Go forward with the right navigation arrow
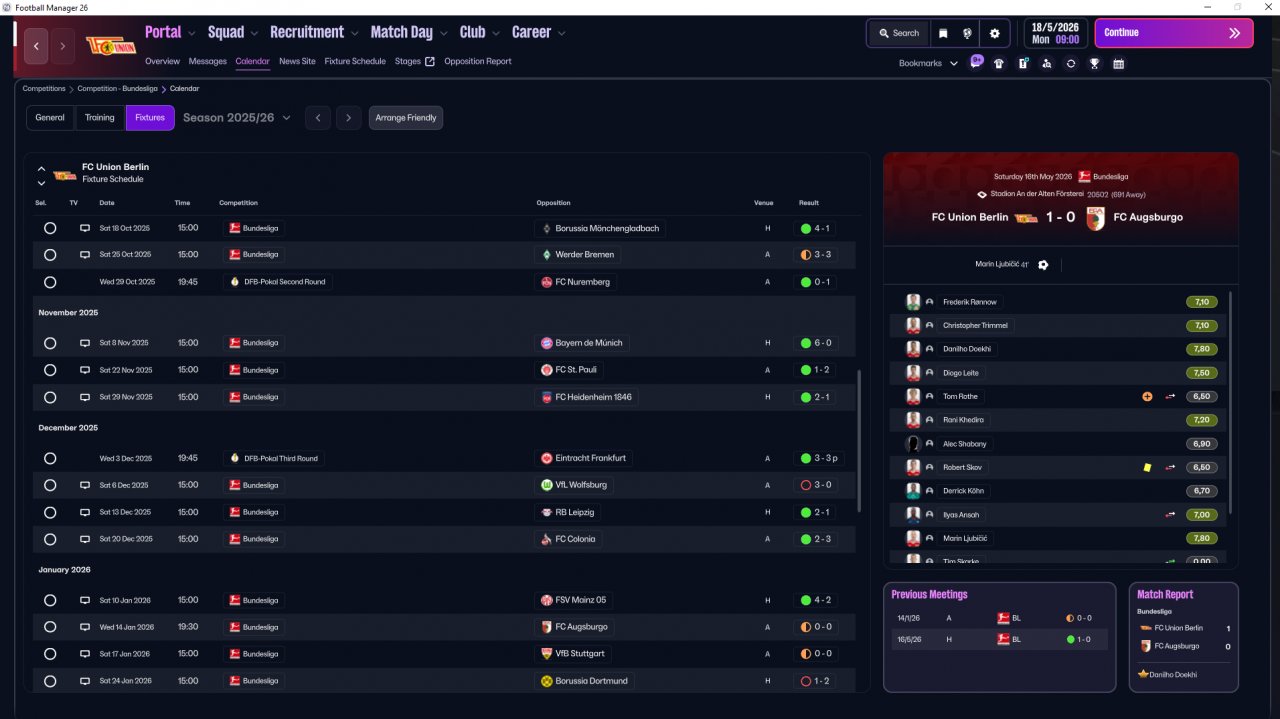This screenshot has height=719, width=1280. (63, 46)
